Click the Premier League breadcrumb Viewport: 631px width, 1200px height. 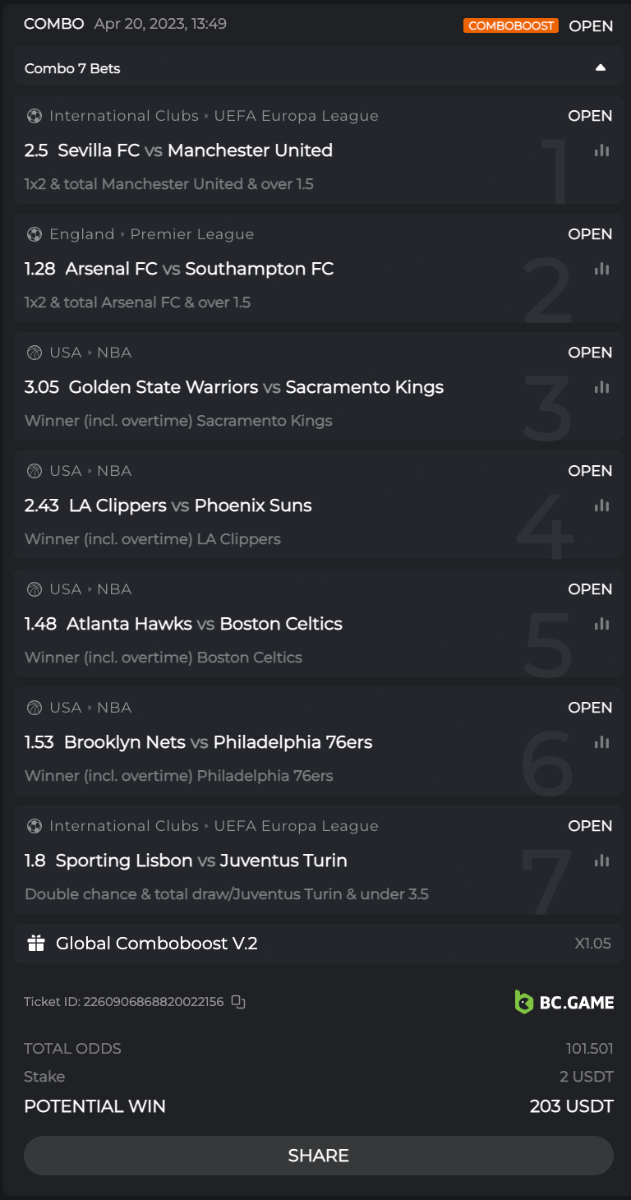pos(192,234)
